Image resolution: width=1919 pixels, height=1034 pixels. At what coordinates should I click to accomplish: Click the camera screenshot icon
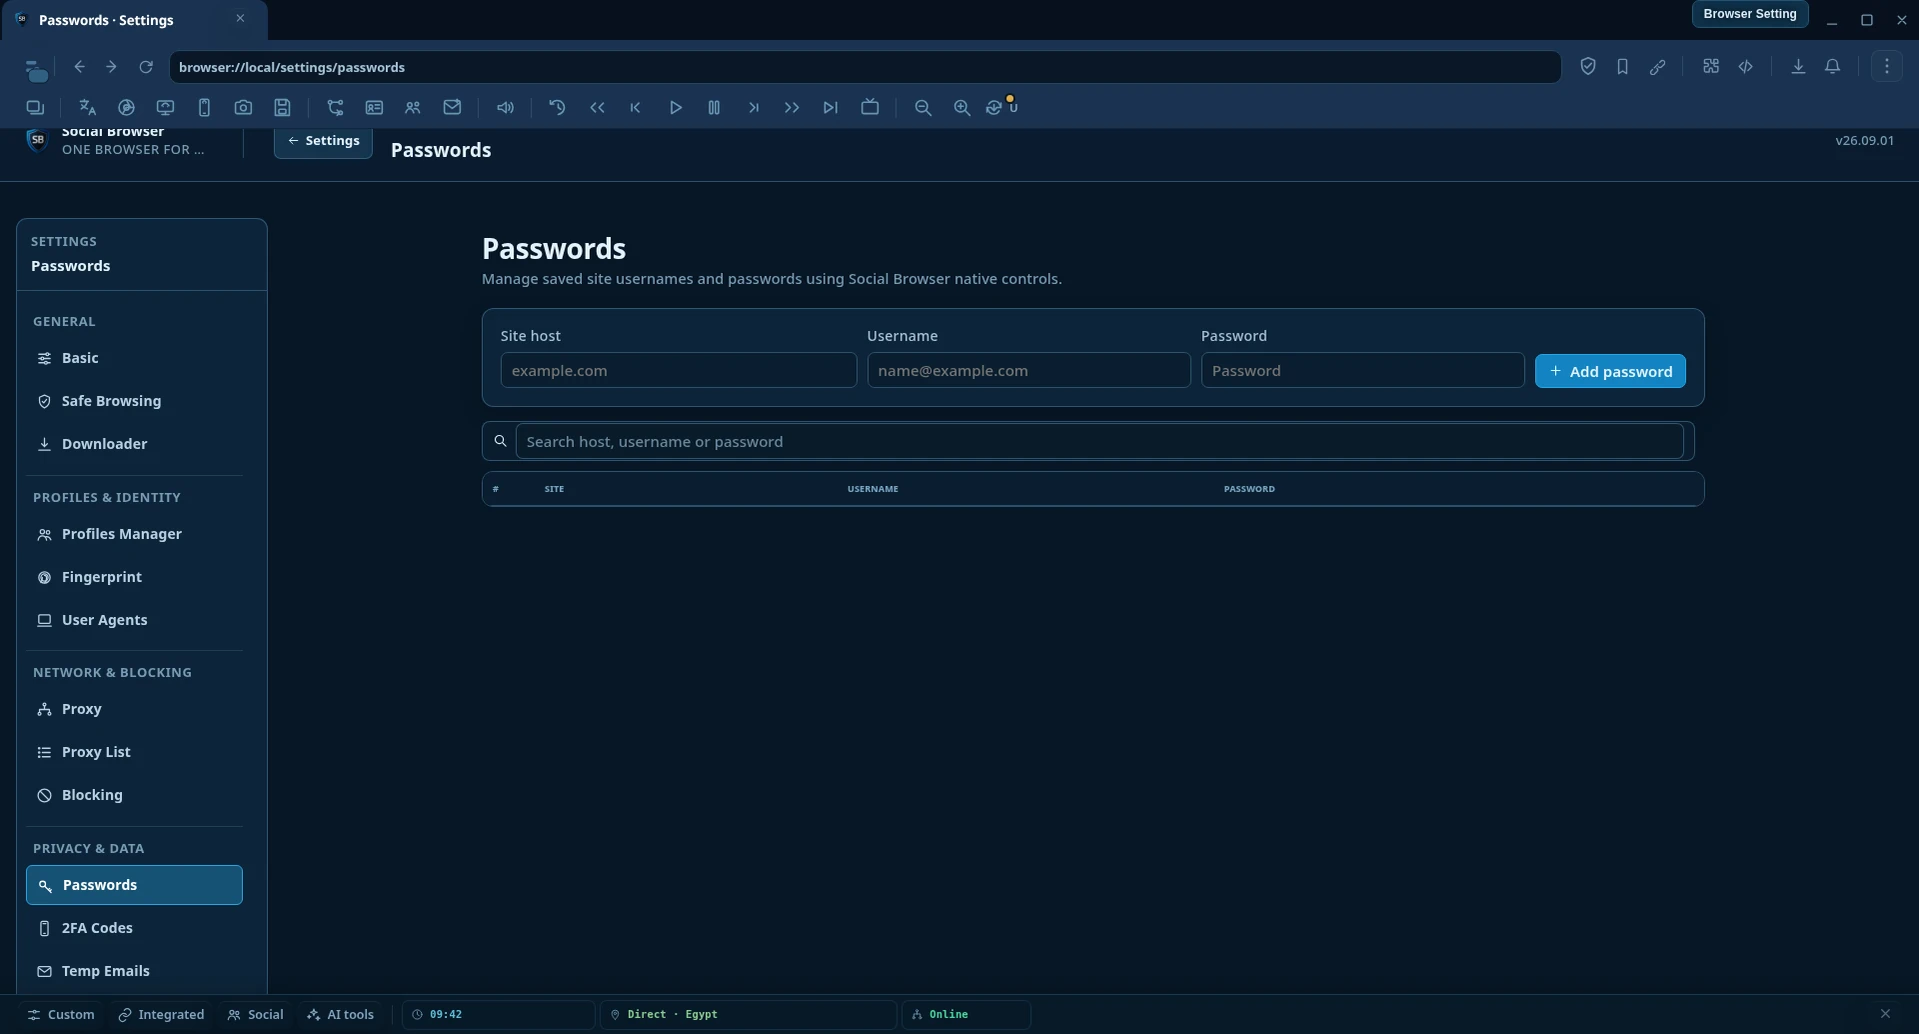click(243, 107)
